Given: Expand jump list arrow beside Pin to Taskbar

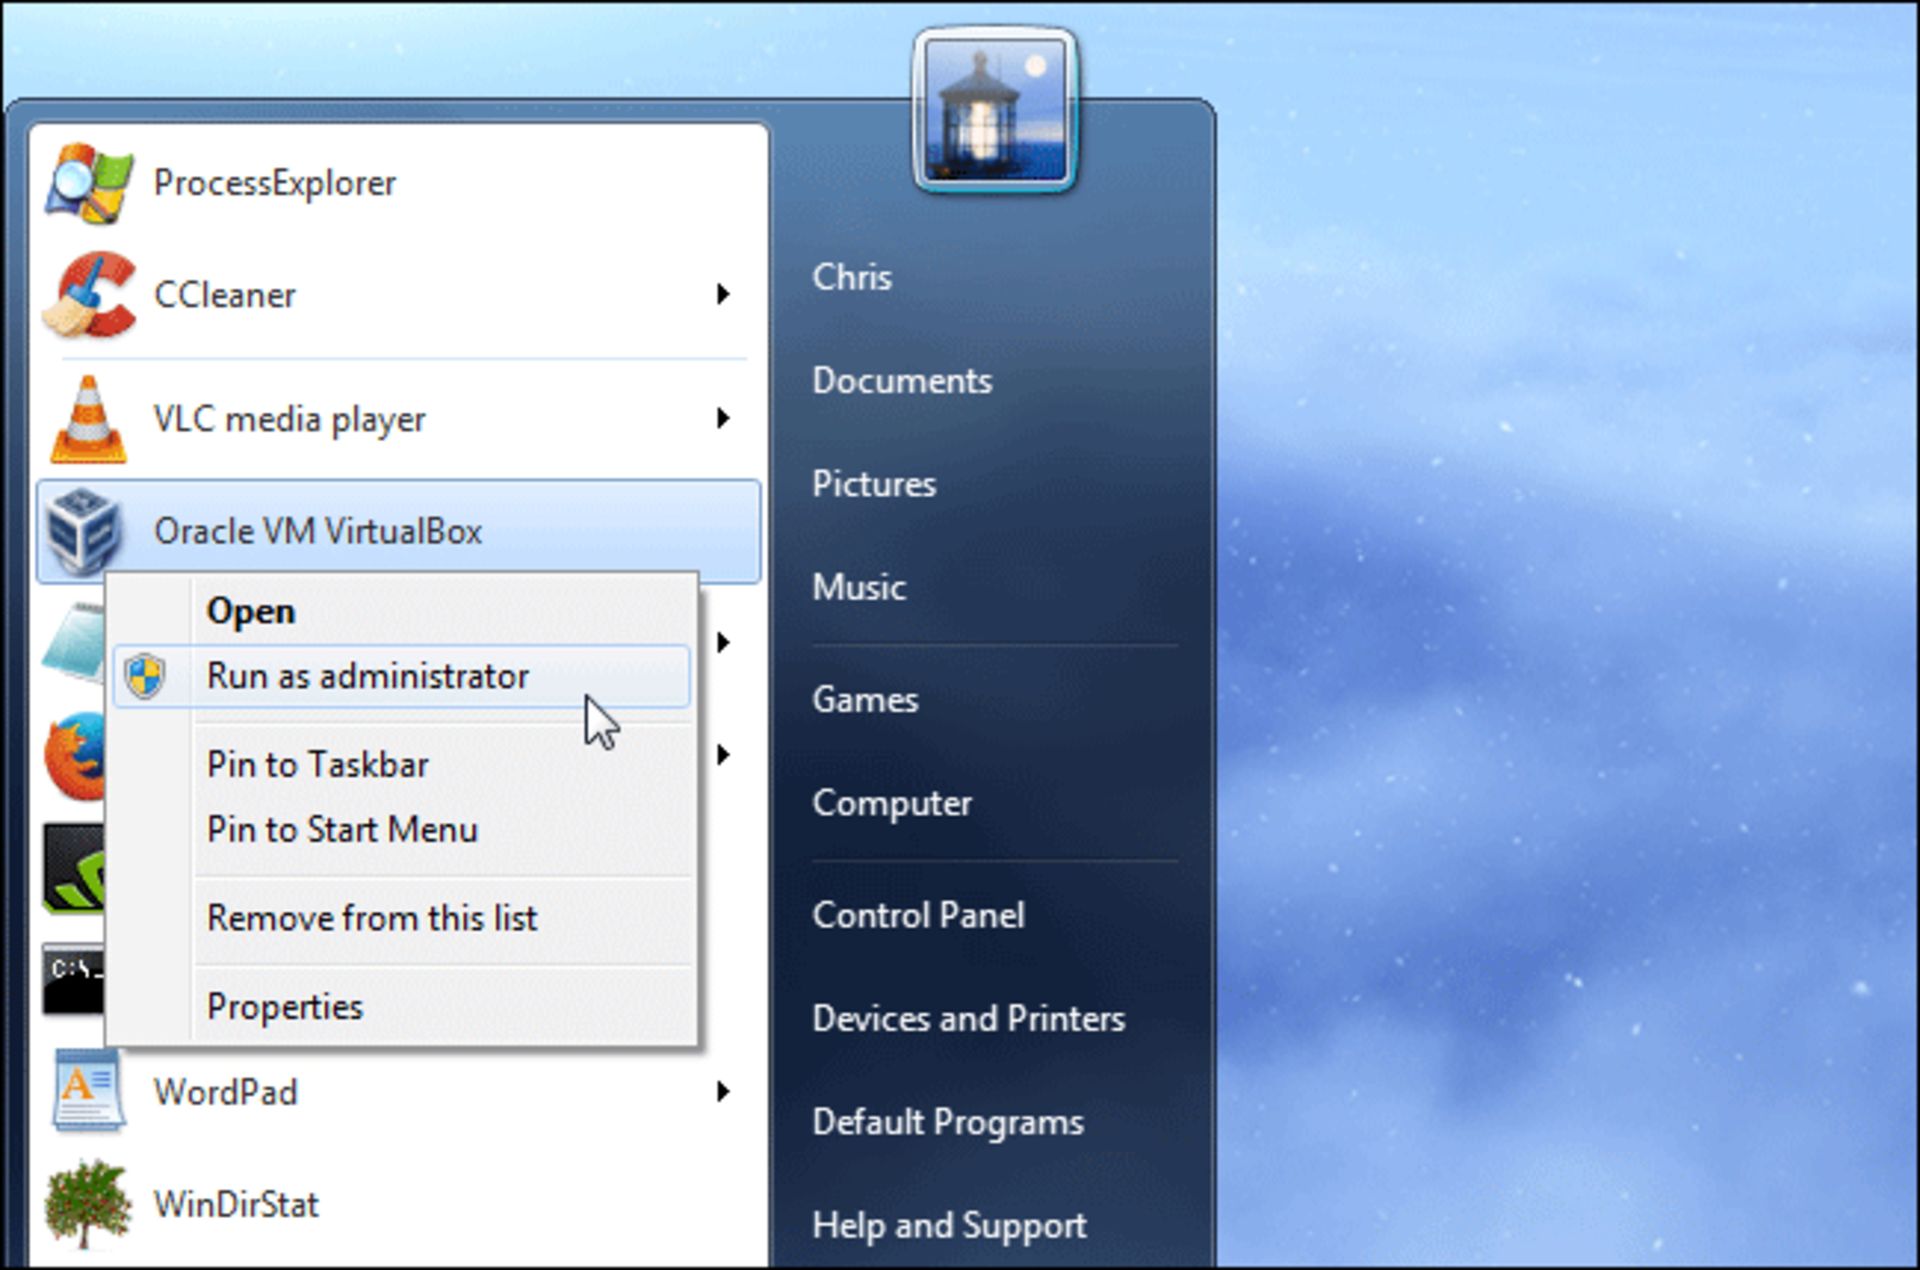Looking at the screenshot, I should click(722, 755).
